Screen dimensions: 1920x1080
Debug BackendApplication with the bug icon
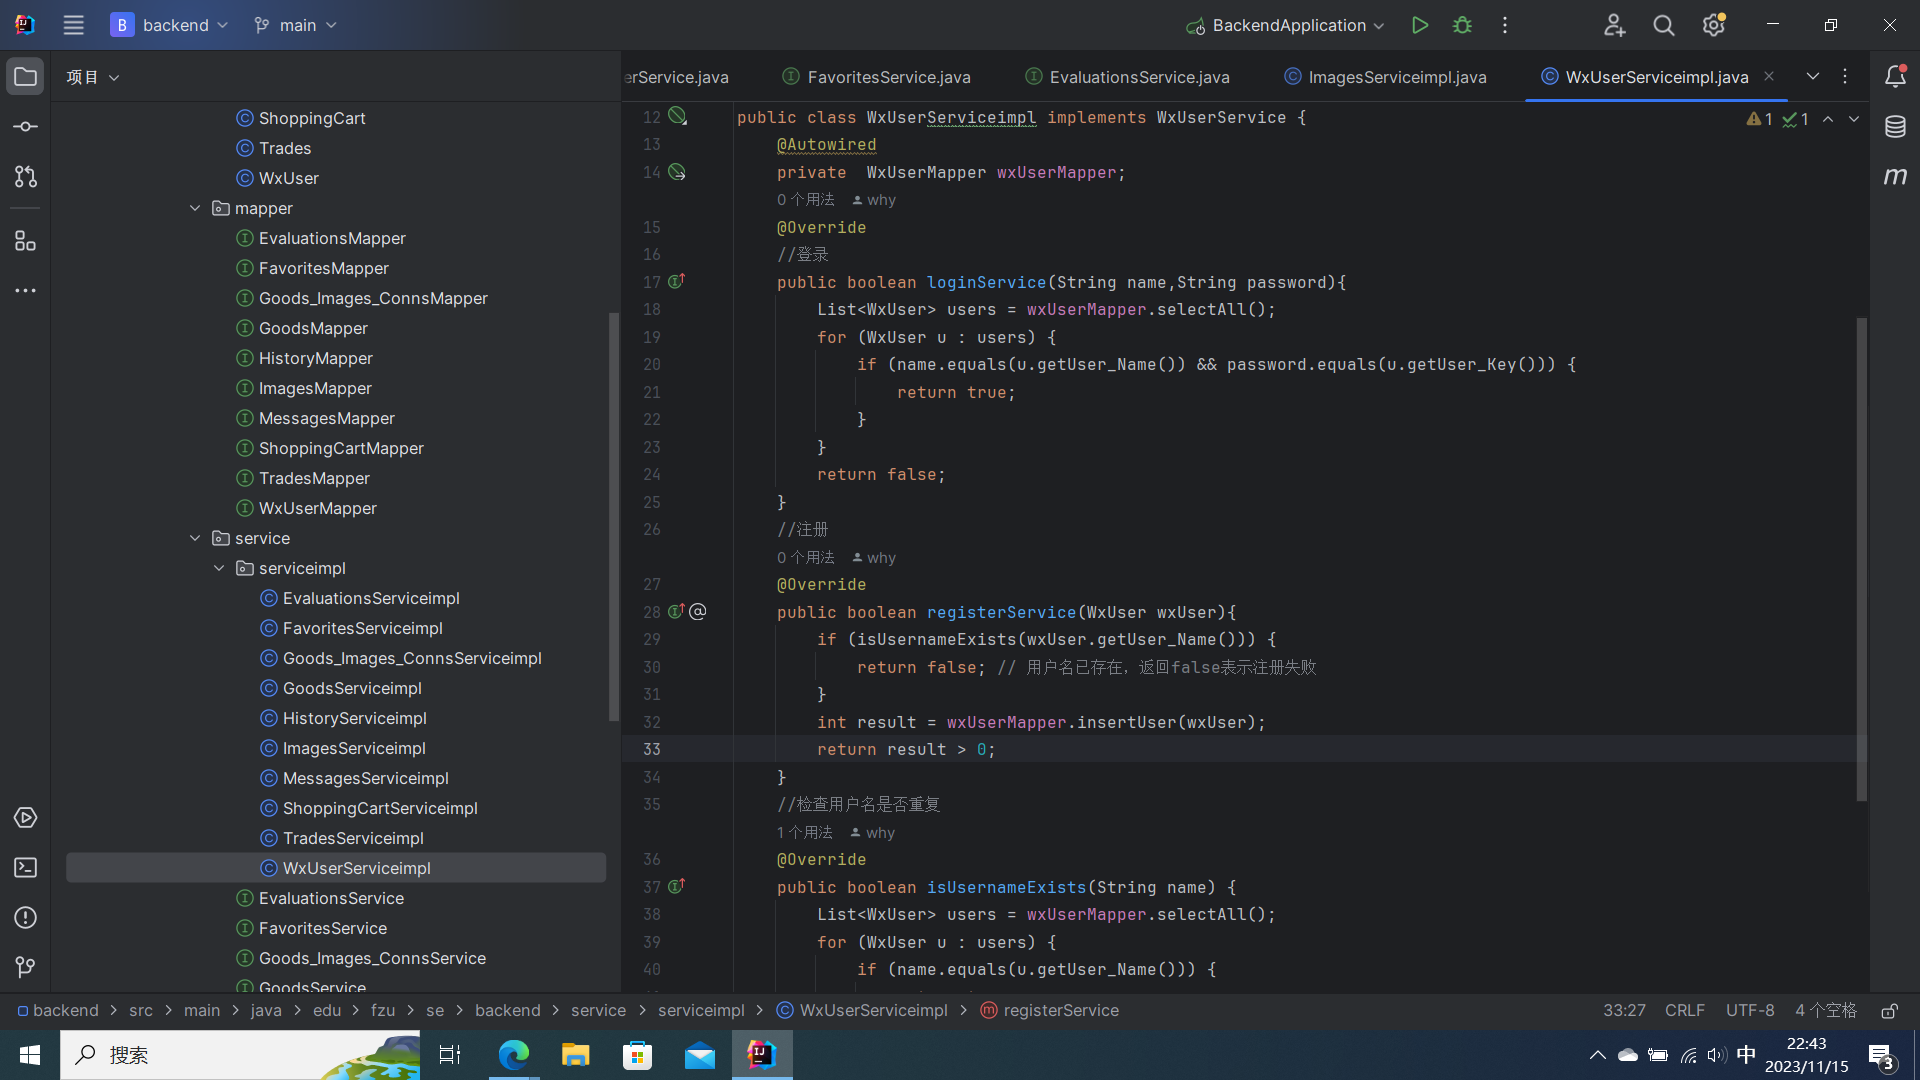pyautogui.click(x=1462, y=25)
